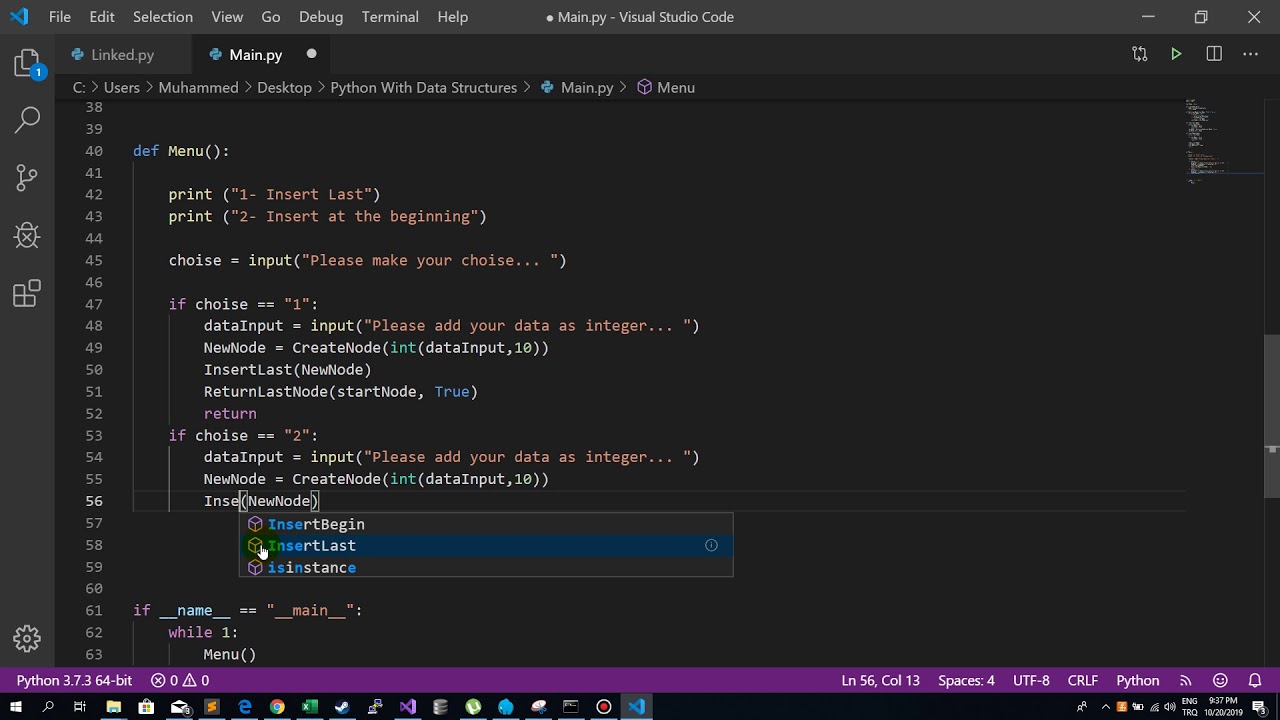Open the Extensions view
Screen dimensions: 1280x720
pyautogui.click(x=27, y=293)
